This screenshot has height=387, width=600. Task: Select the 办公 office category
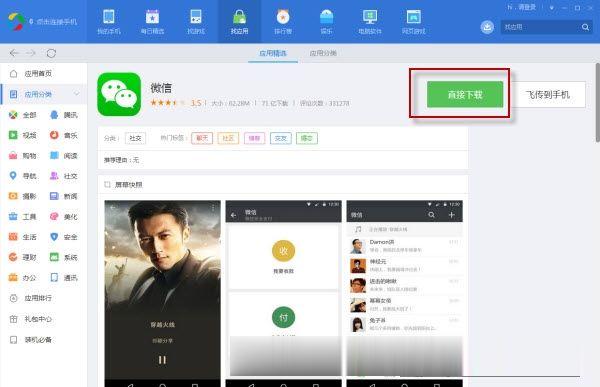pyautogui.click(x=23, y=278)
